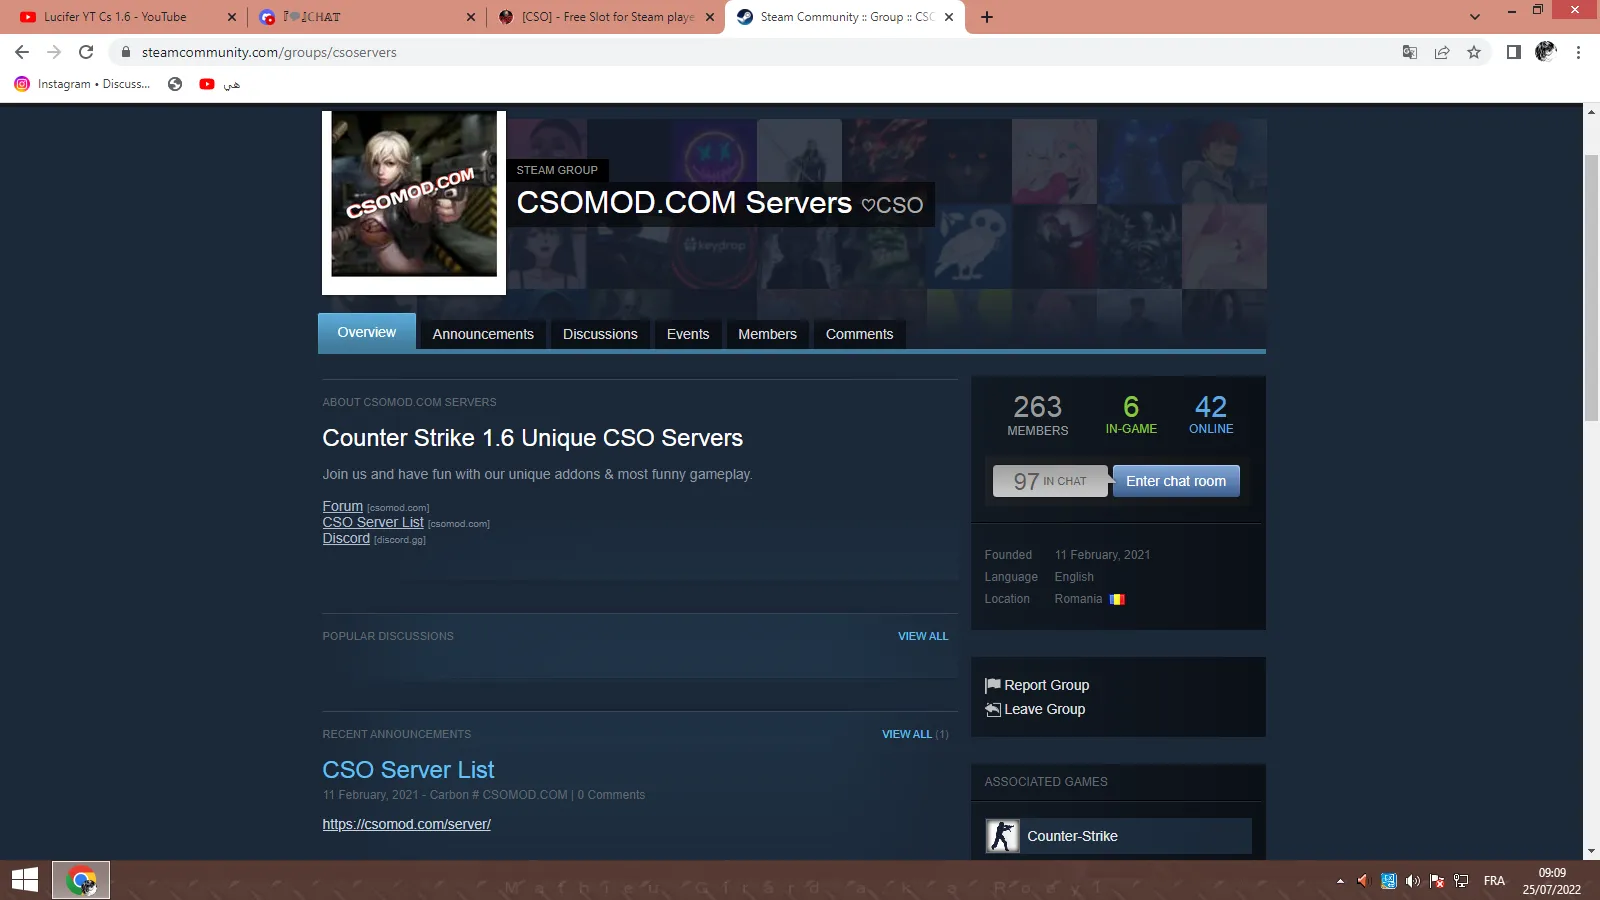This screenshot has height=900, width=1600.
Task: Report this group
Action: tap(1037, 685)
